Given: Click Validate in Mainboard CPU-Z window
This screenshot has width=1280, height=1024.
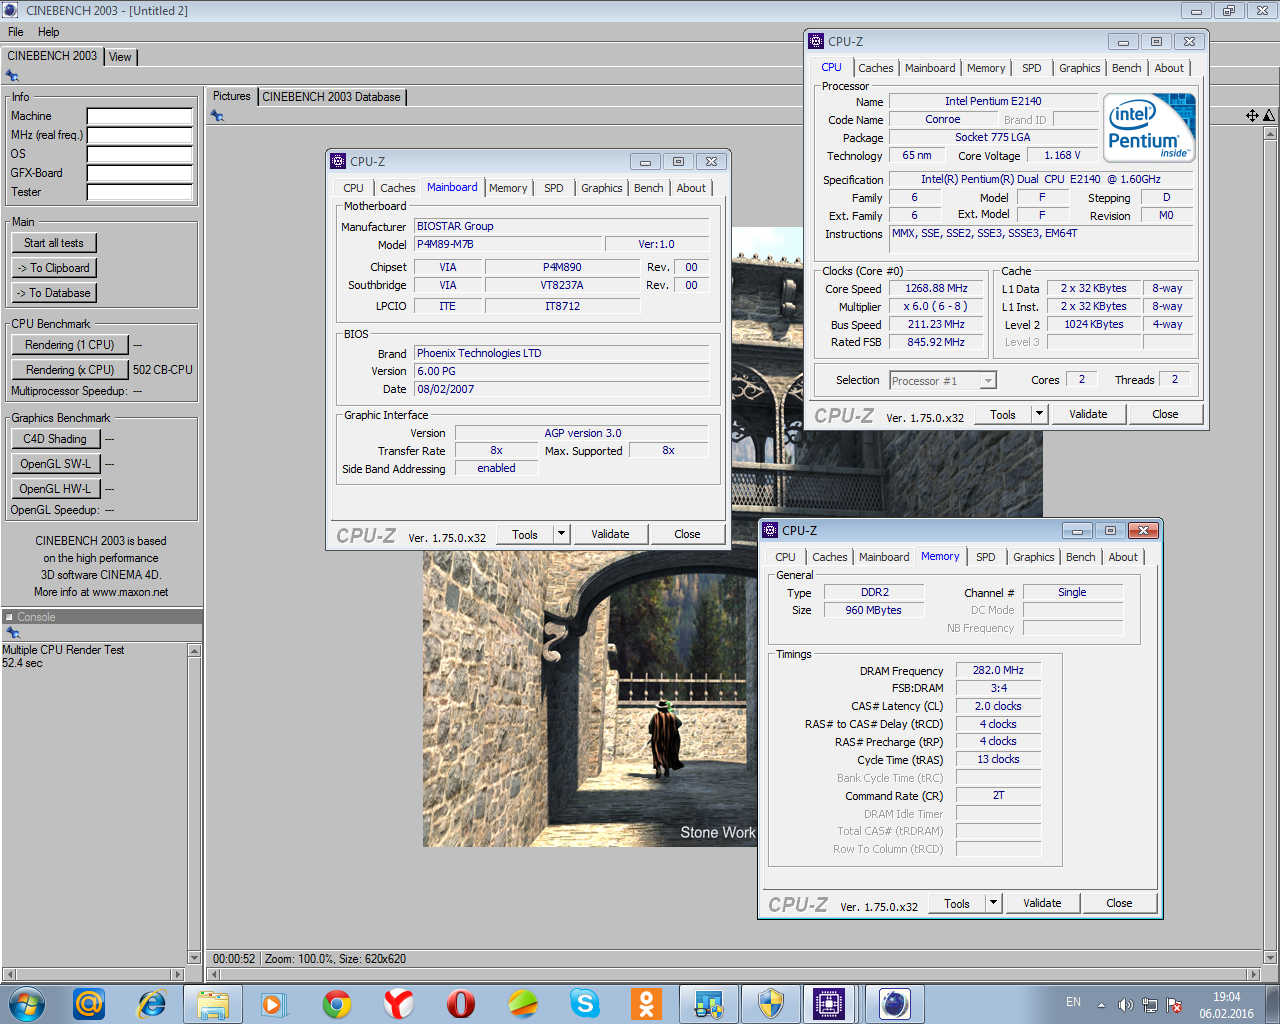Looking at the screenshot, I should 610,534.
